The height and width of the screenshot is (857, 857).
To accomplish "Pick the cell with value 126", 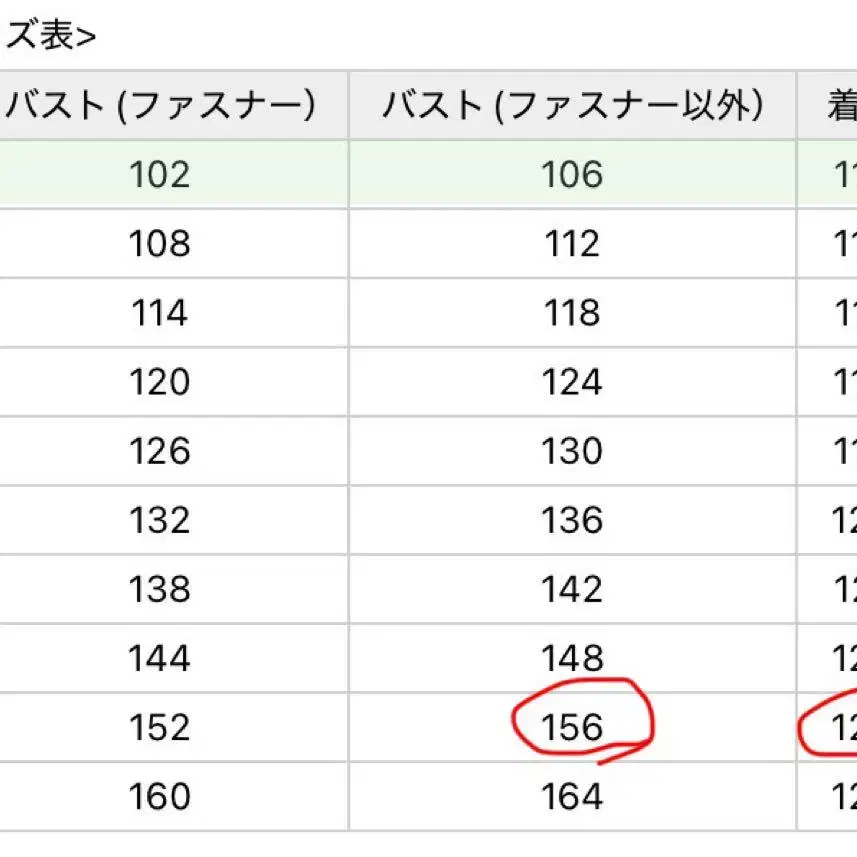I will coord(160,451).
